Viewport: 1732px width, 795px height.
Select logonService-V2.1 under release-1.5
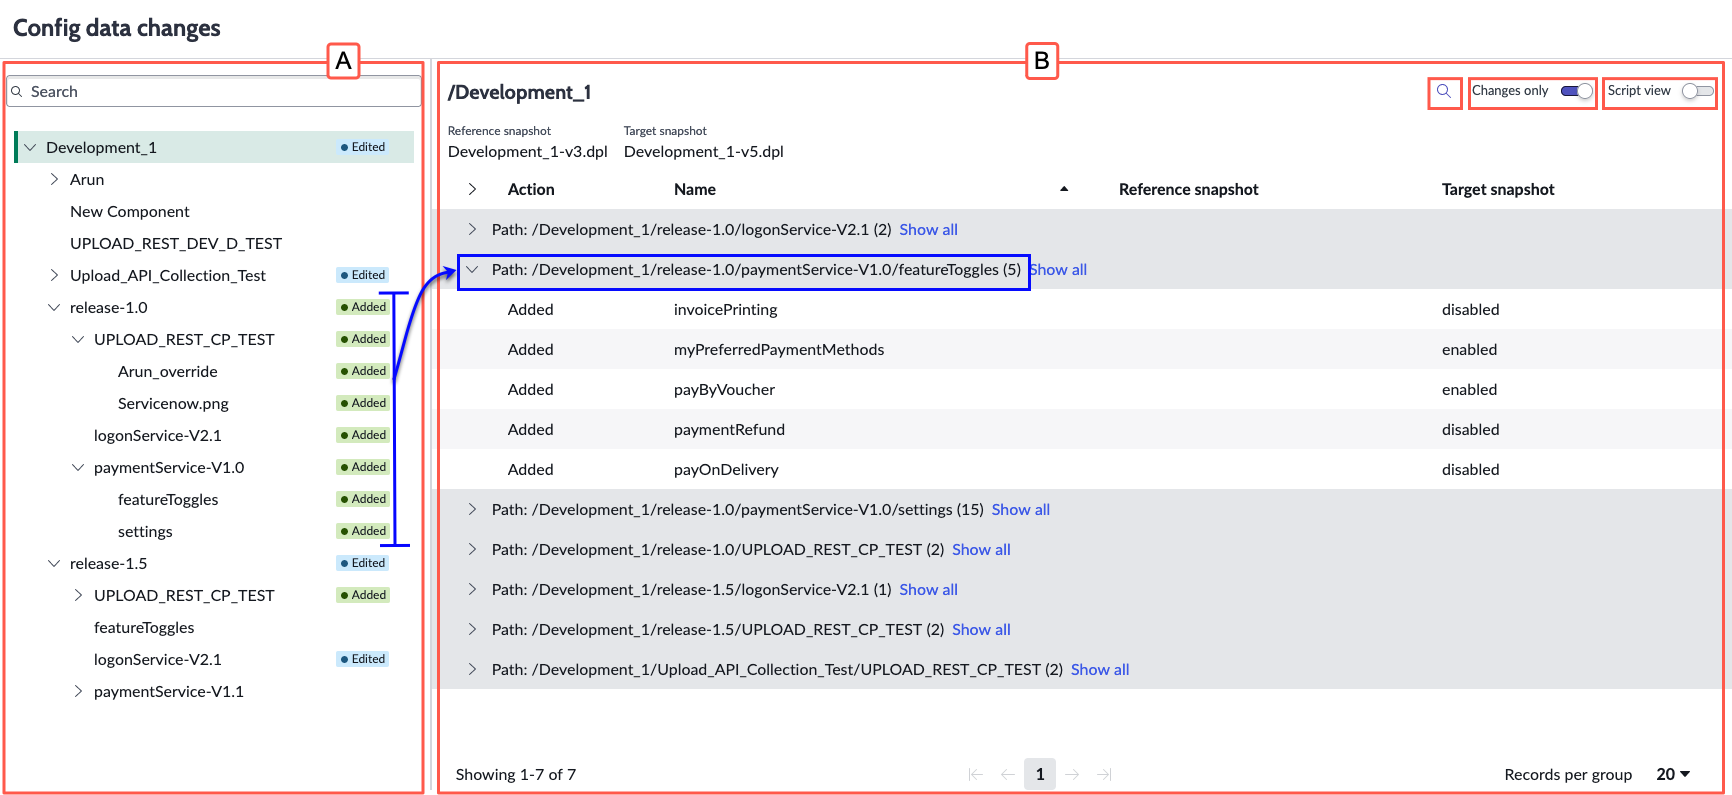[158, 659]
